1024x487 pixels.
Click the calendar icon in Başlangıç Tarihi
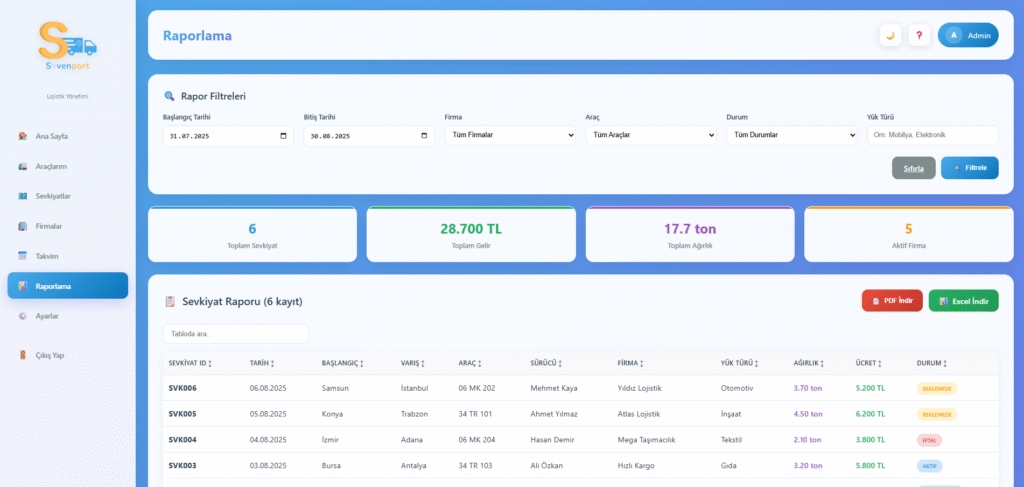[x=285, y=136]
